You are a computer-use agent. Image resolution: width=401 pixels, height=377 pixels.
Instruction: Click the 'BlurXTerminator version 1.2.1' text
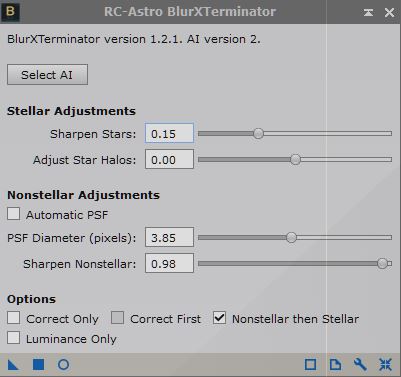(95, 39)
